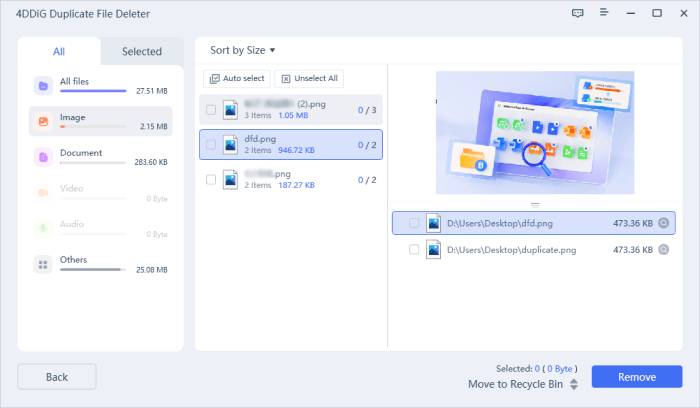Screen dimensions: 700x408
Task: Click the Document category icon
Action: (x=43, y=157)
